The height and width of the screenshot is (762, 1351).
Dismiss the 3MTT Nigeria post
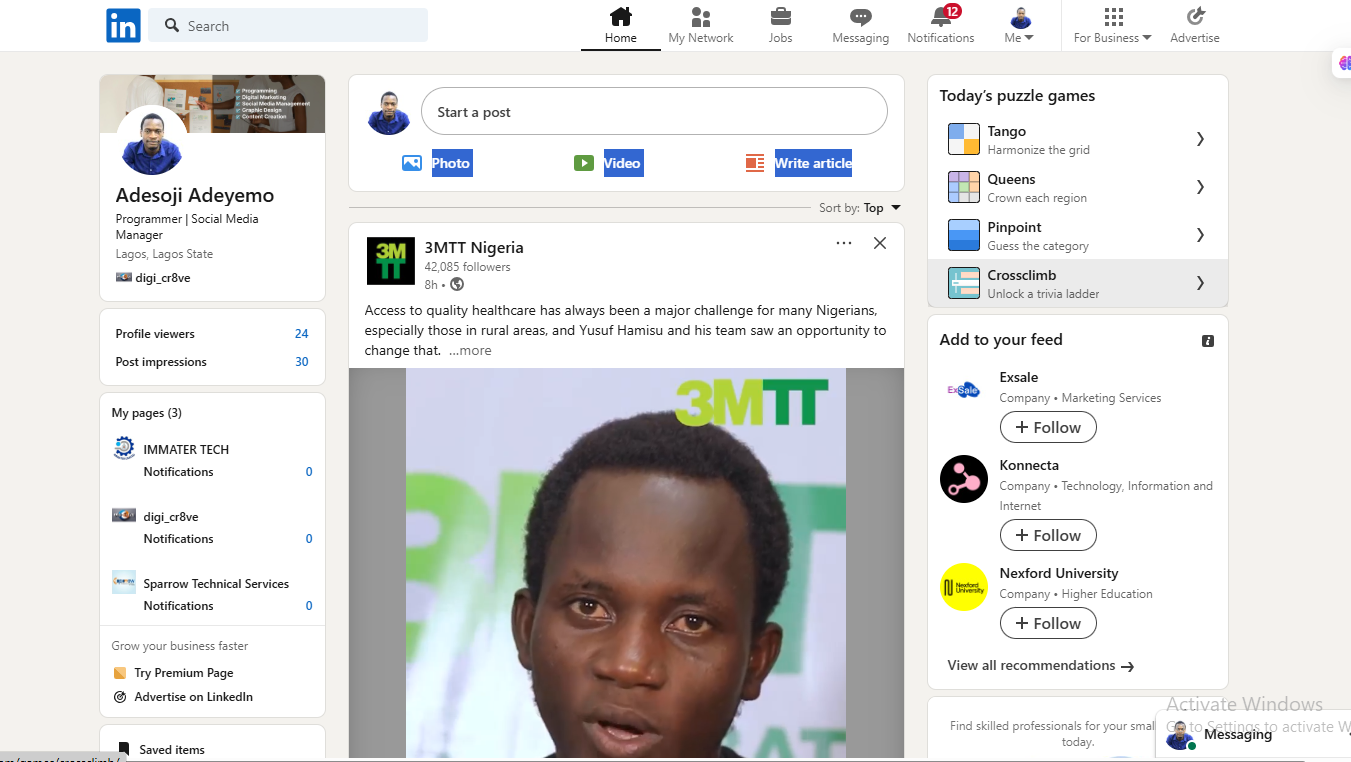tap(880, 243)
